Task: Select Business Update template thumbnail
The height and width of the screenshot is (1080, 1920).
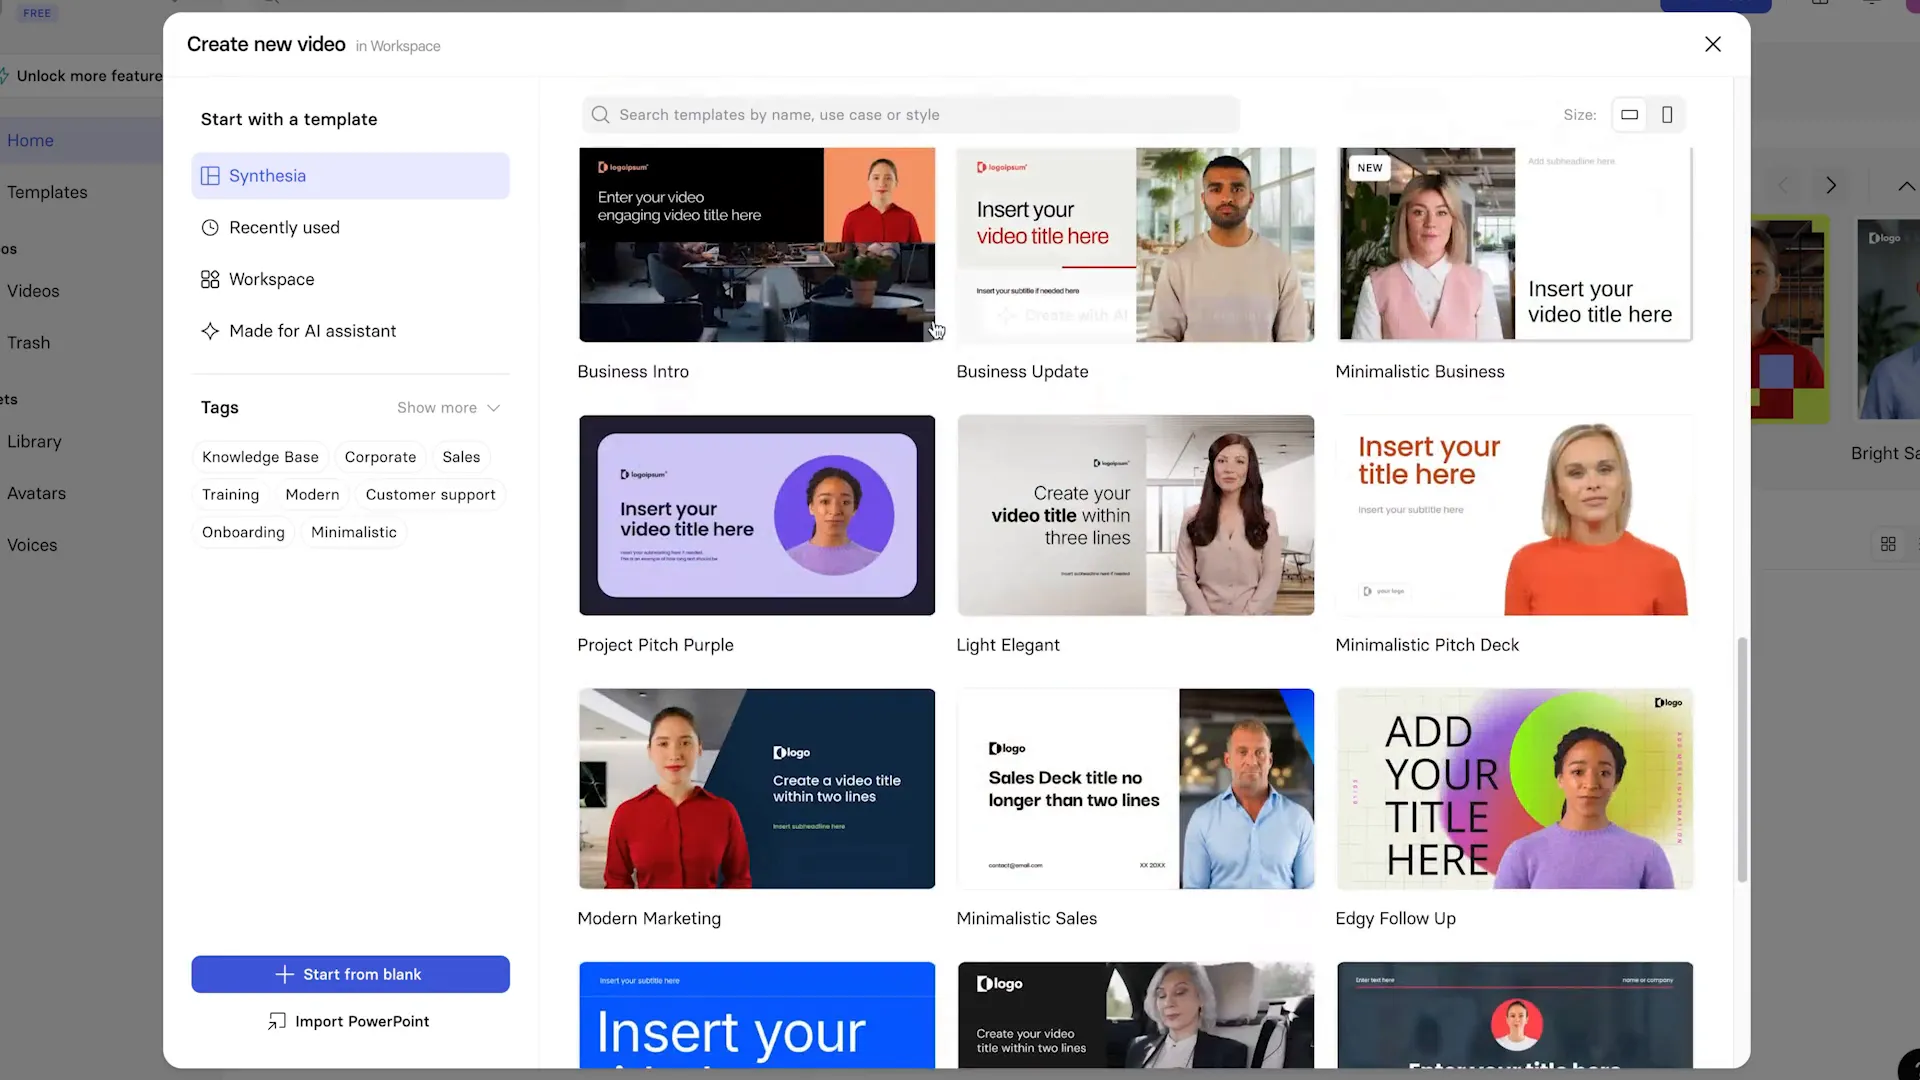Action: [1136, 245]
